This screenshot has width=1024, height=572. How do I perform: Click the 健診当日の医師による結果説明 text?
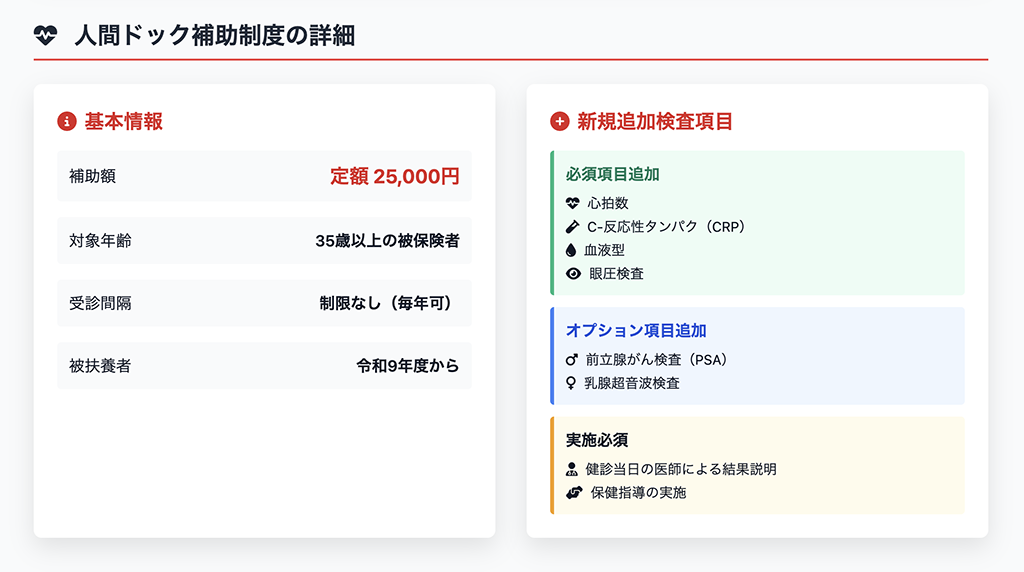tap(681, 469)
